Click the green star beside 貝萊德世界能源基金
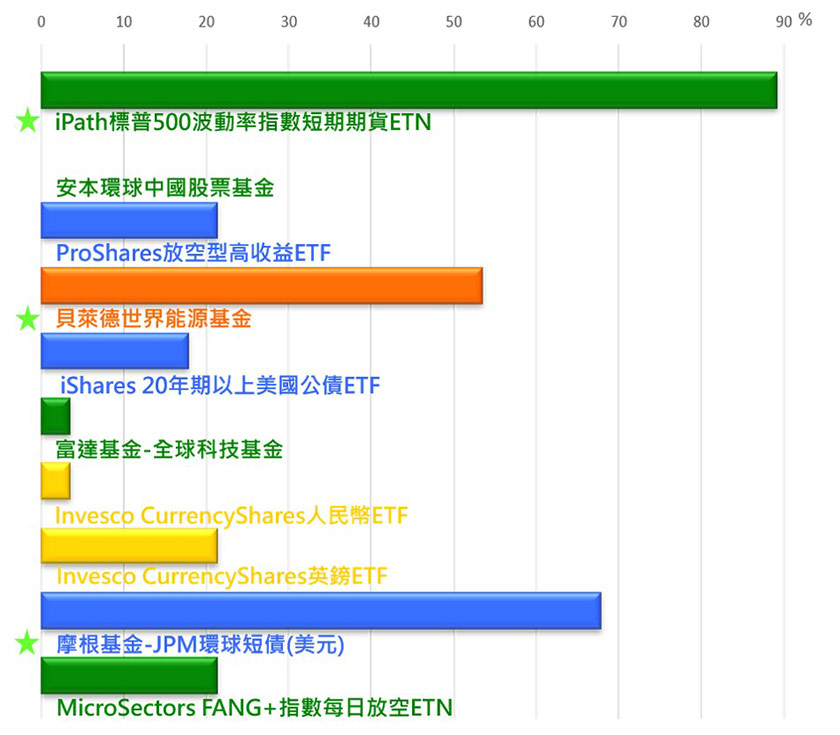This screenshot has height=735, width=840. click(x=27, y=319)
